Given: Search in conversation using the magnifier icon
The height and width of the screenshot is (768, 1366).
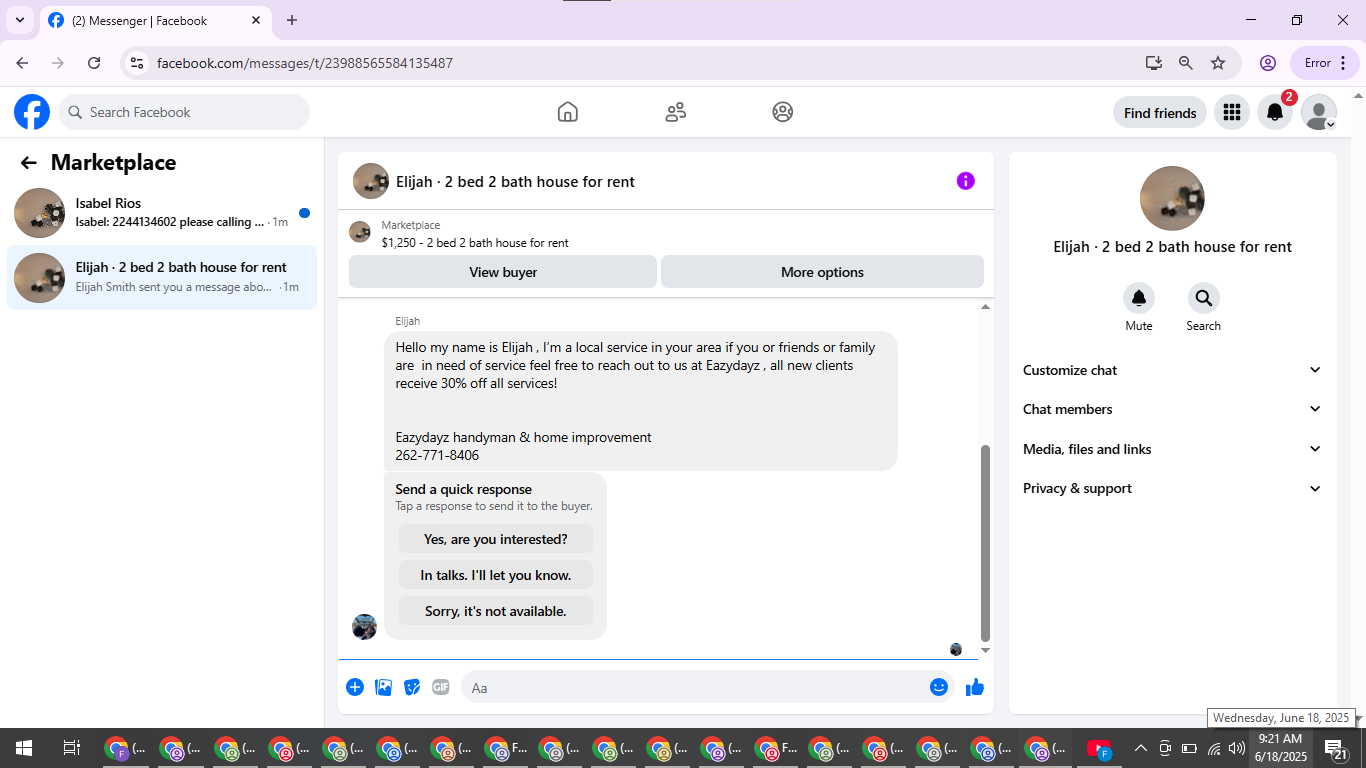Looking at the screenshot, I should pos(1204,298).
